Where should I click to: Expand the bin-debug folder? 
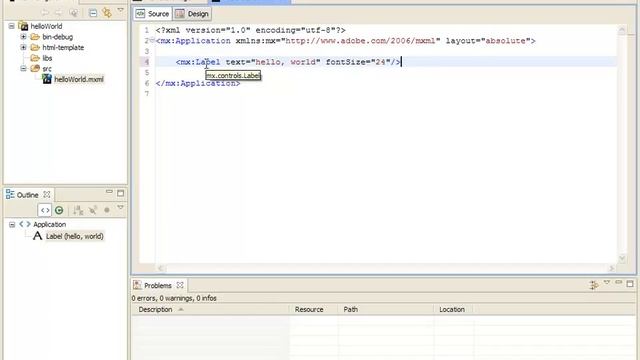point(23,37)
